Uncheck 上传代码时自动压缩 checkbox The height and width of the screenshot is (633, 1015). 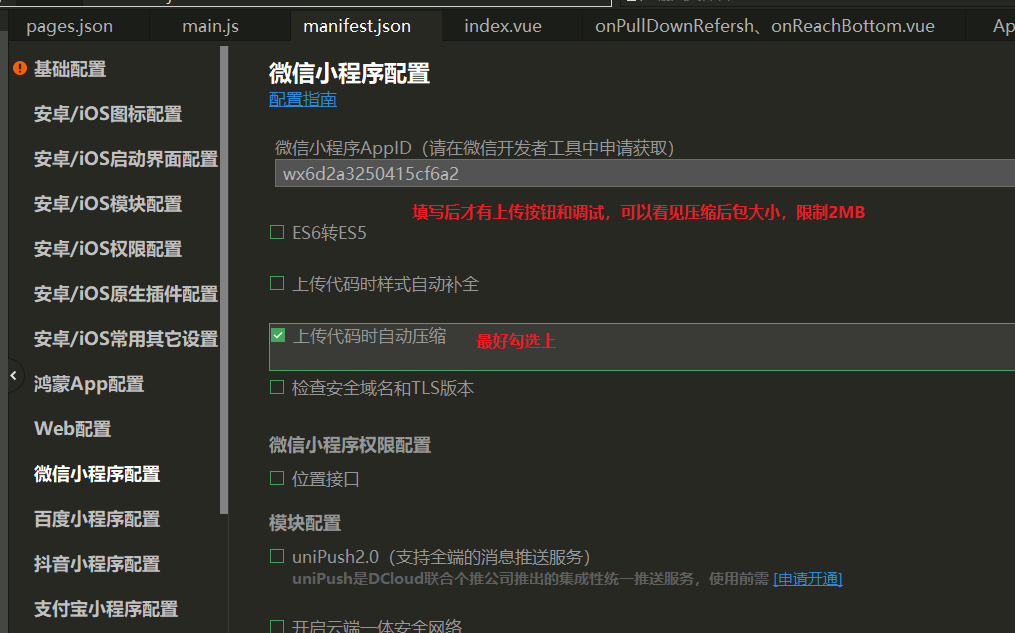(x=278, y=335)
